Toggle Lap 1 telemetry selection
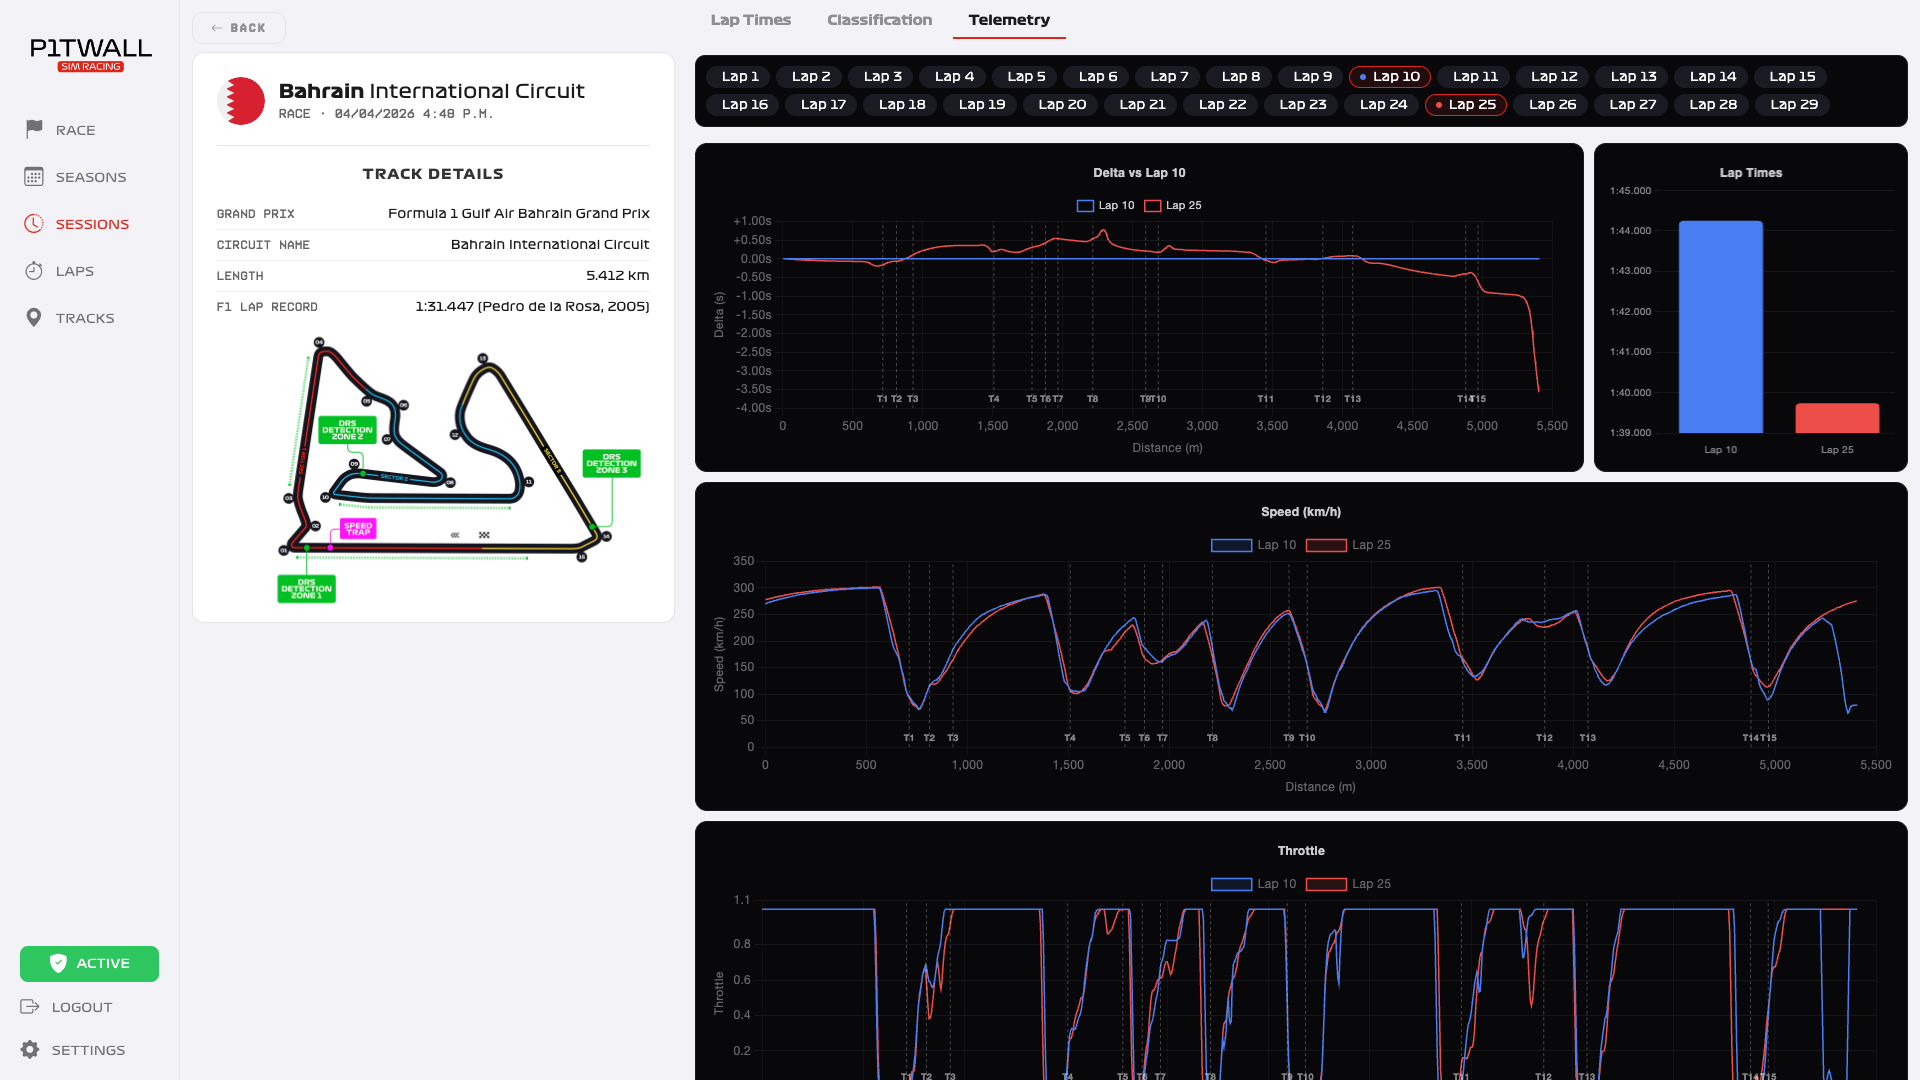This screenshot has width=1920, height=1080. point(740,76)
